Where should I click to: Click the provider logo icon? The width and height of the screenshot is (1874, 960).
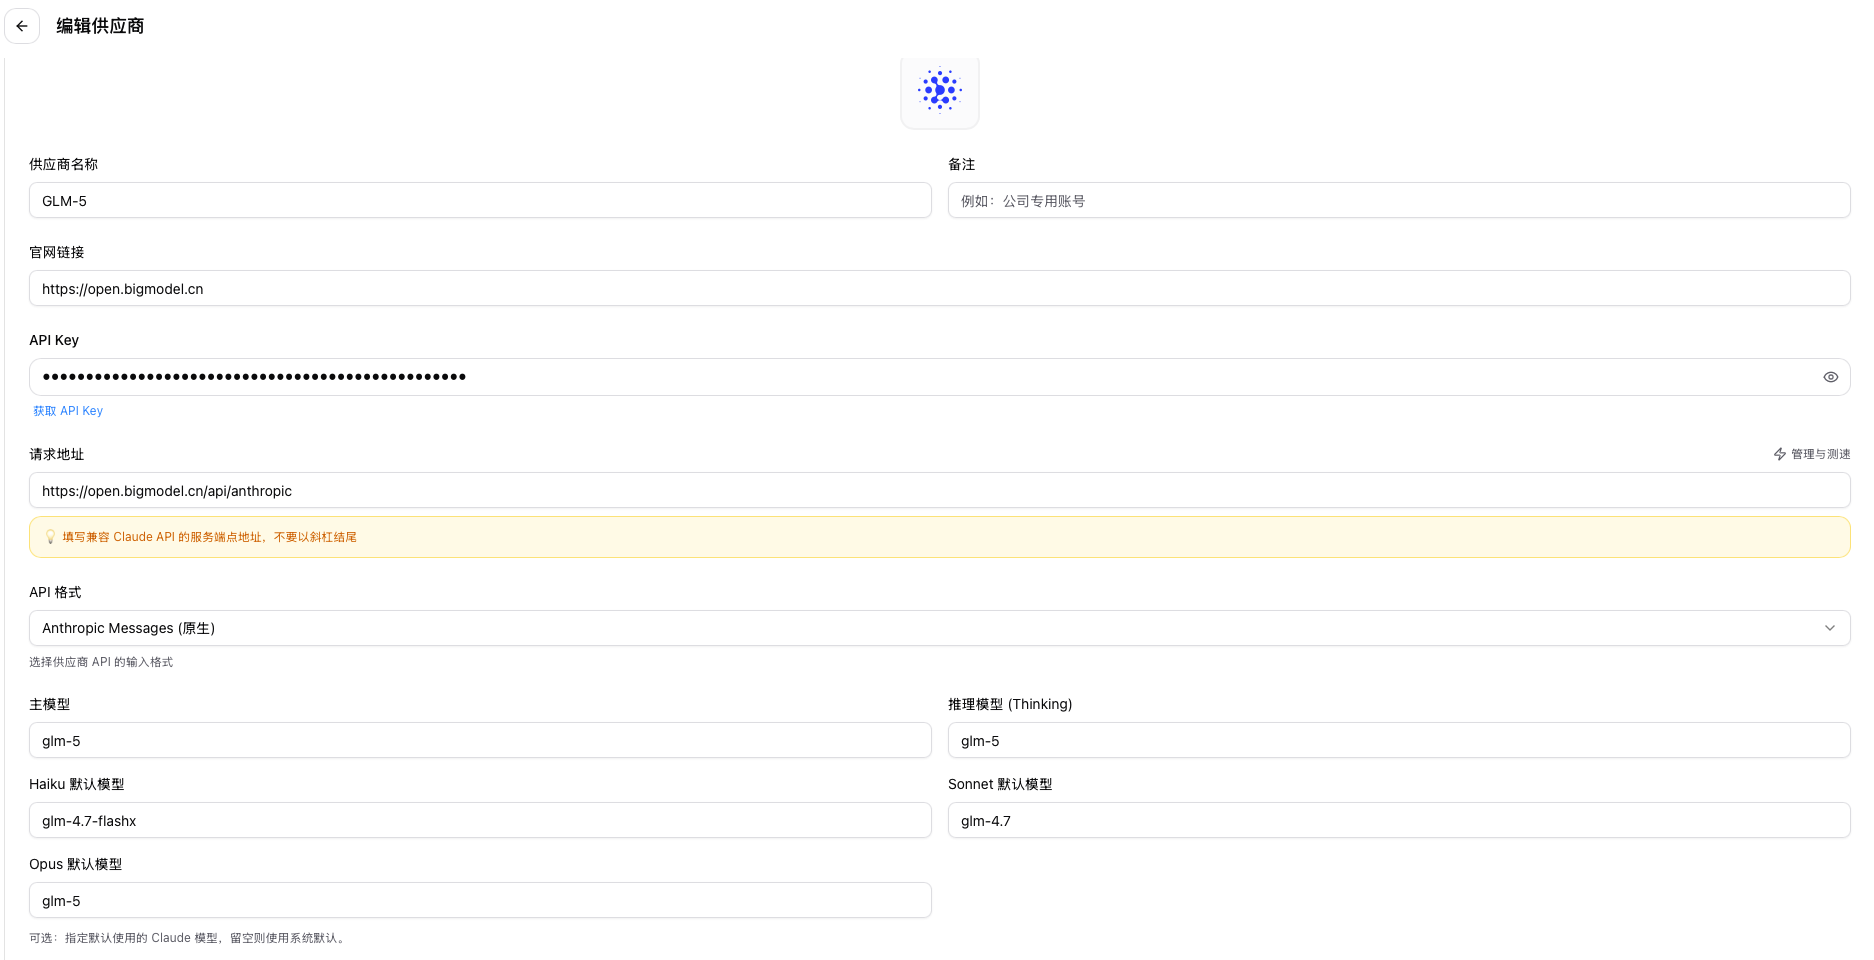pos(939,90)
